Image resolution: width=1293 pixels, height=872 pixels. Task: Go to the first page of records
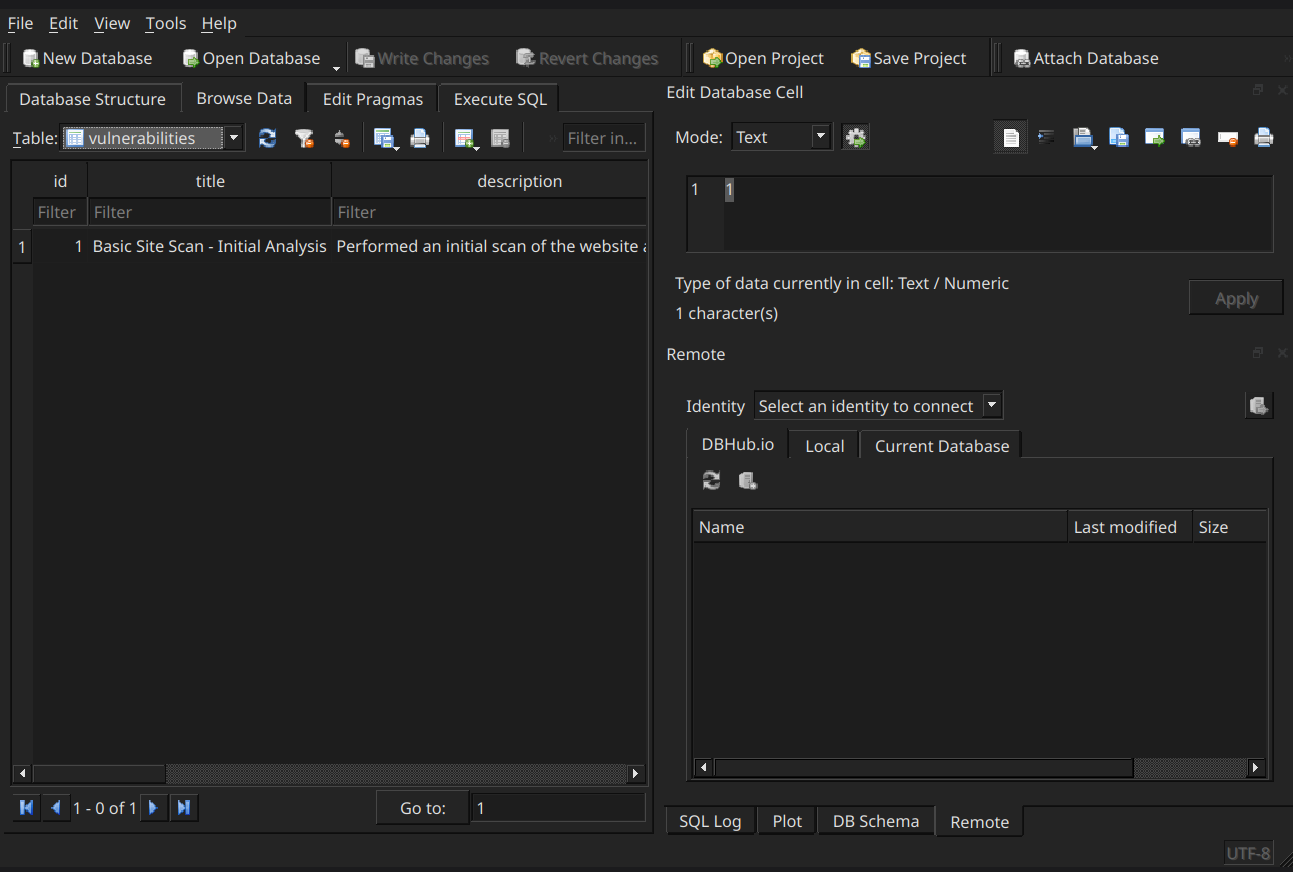point(27,807)
